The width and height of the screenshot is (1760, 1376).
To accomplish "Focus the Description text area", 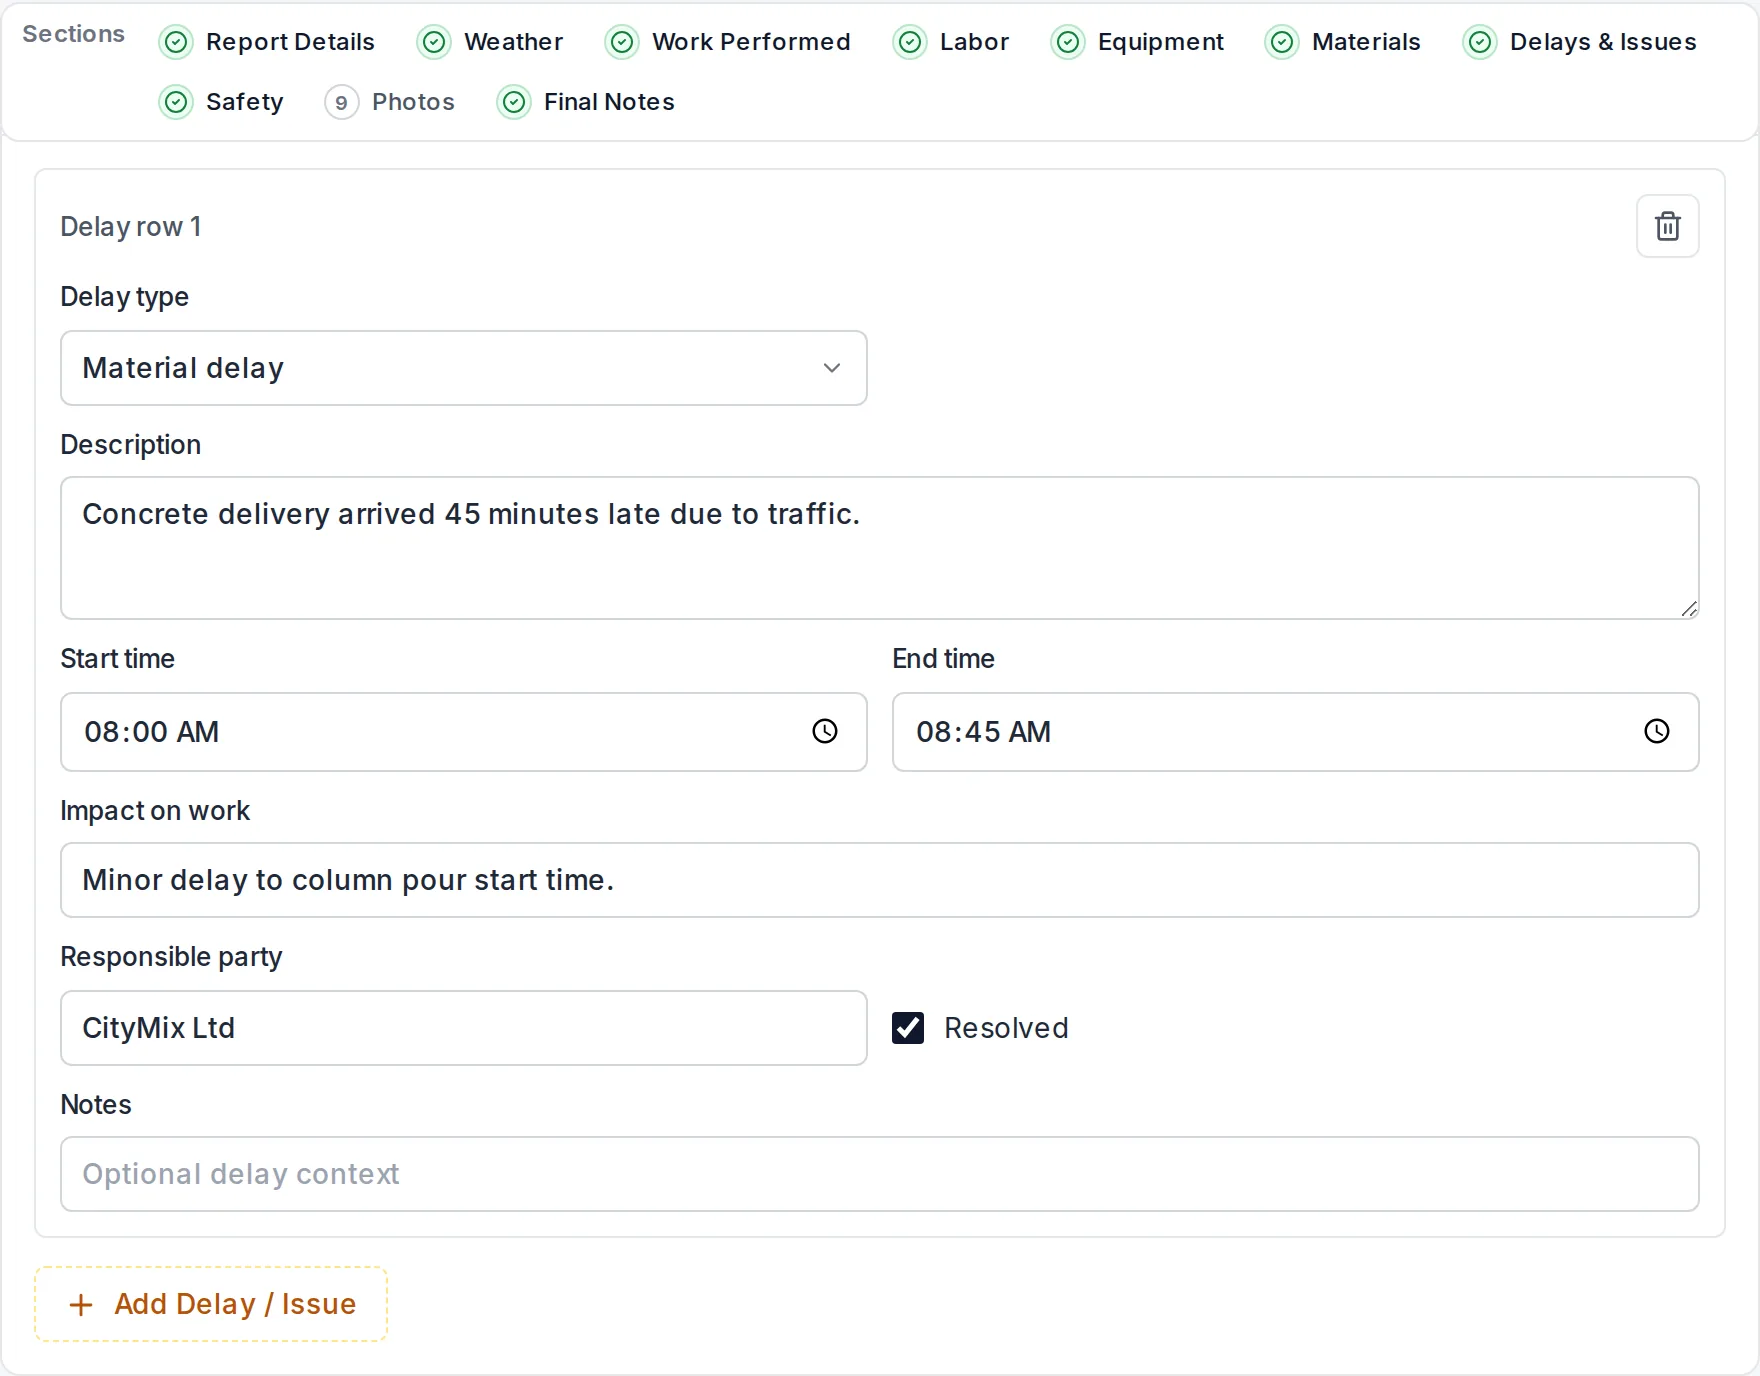I will click(x=880, y=548).
